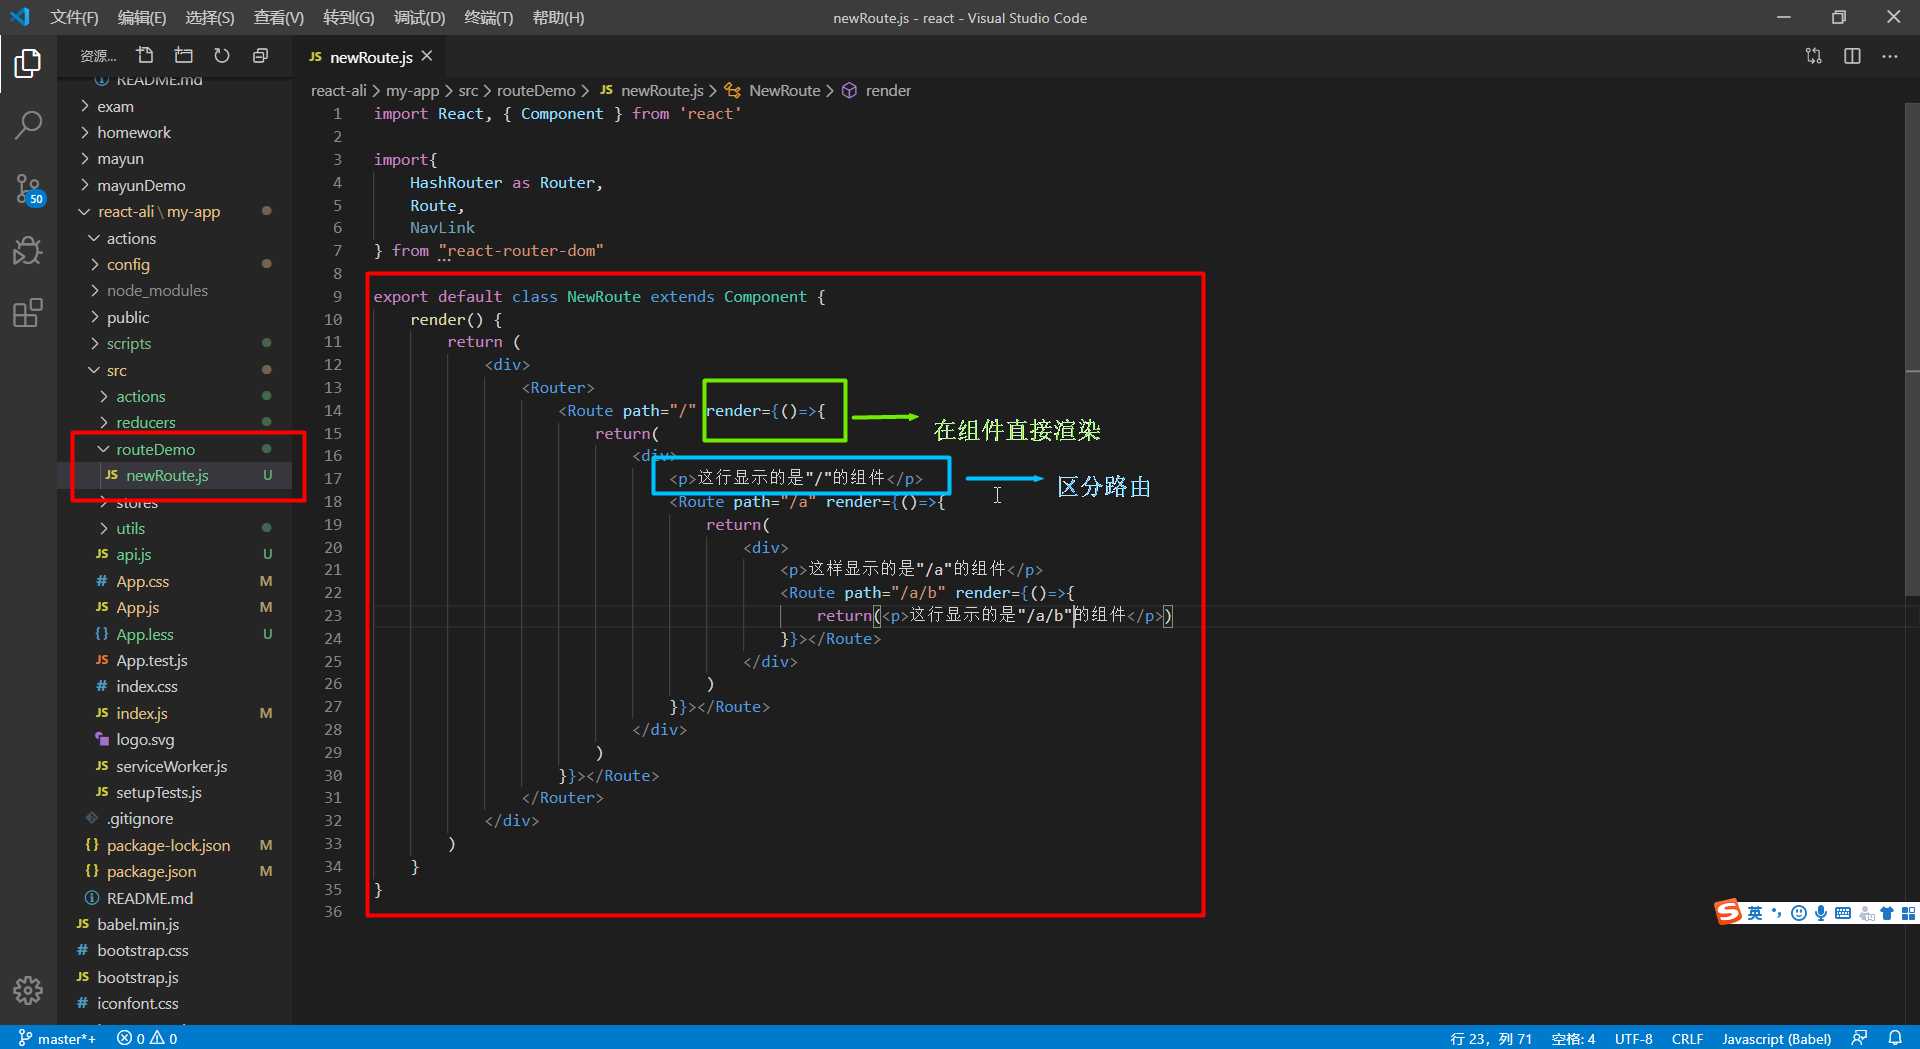This screenshot has height=1049, width=1920.
Task: Collapse all folders in explorer
Action: click(260, 56)
